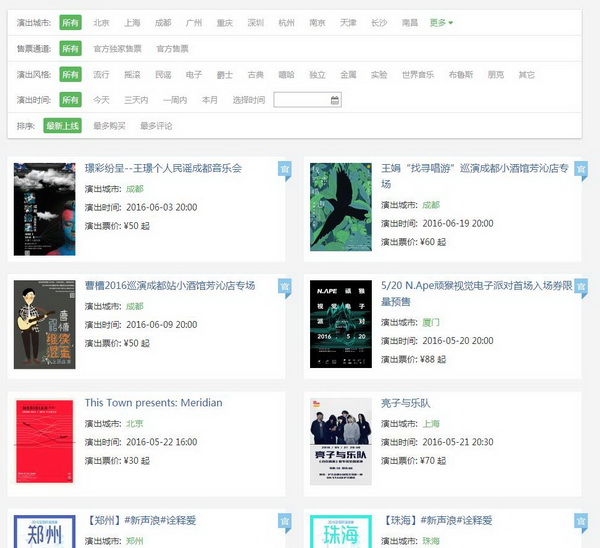Show performances for 本月
This screenshot has height=548, width=600.
[x=210, y=100]
